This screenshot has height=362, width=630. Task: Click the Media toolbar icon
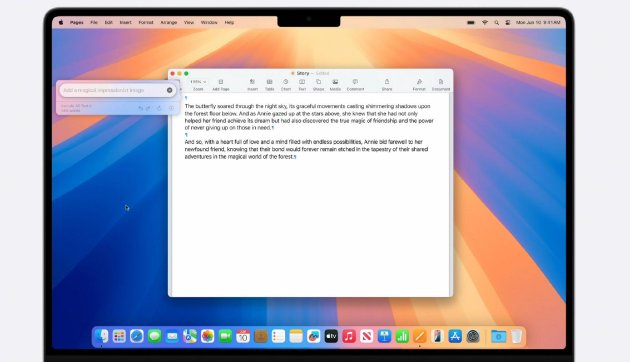[335, 84]
